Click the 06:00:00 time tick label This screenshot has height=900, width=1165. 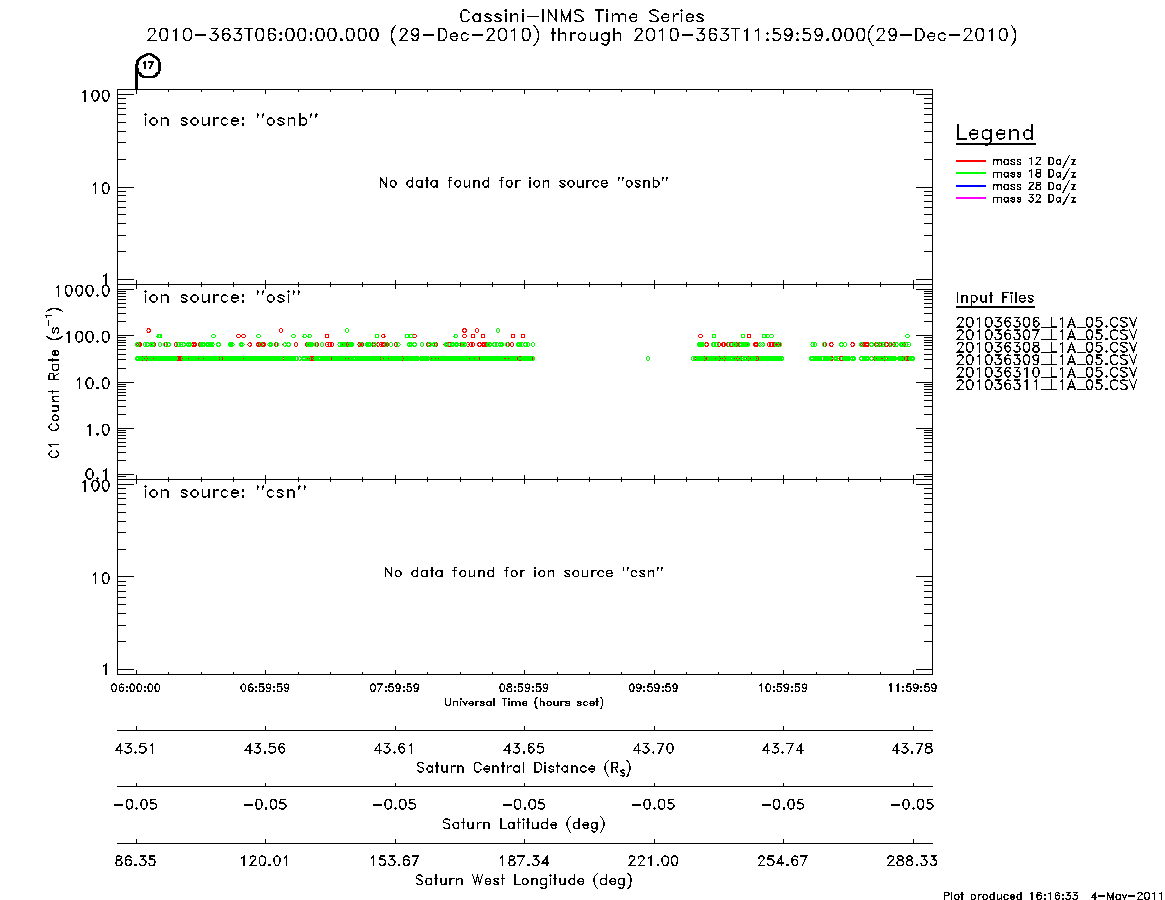(135, 688)
